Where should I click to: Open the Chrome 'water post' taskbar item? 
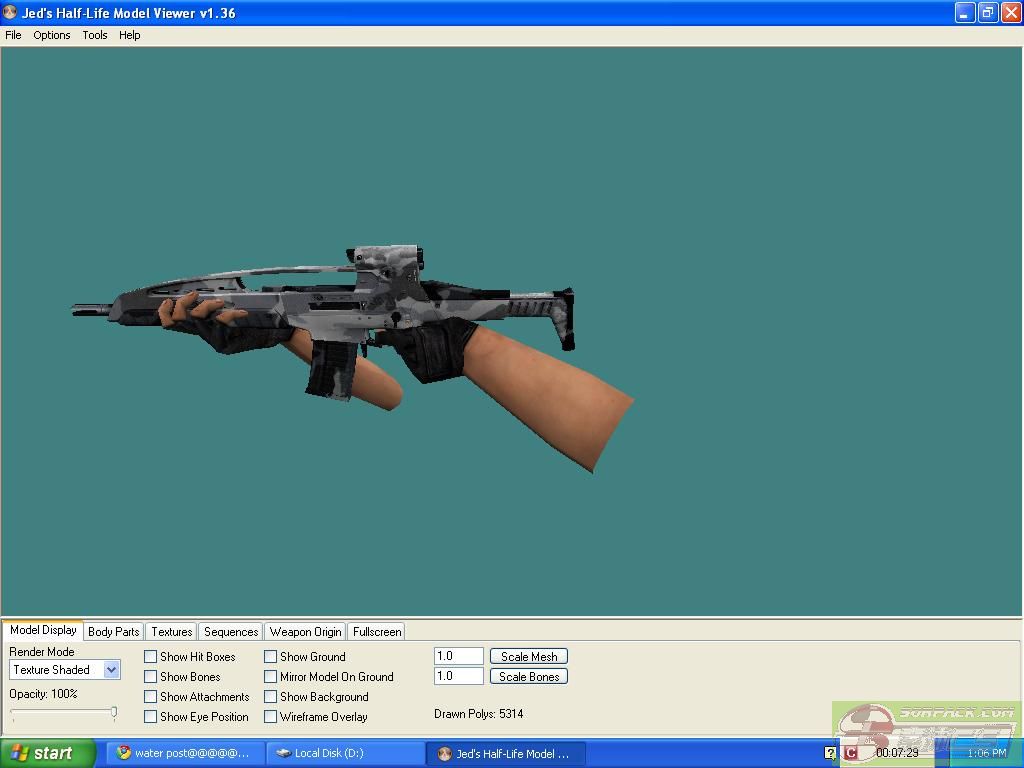pos(182,753)
